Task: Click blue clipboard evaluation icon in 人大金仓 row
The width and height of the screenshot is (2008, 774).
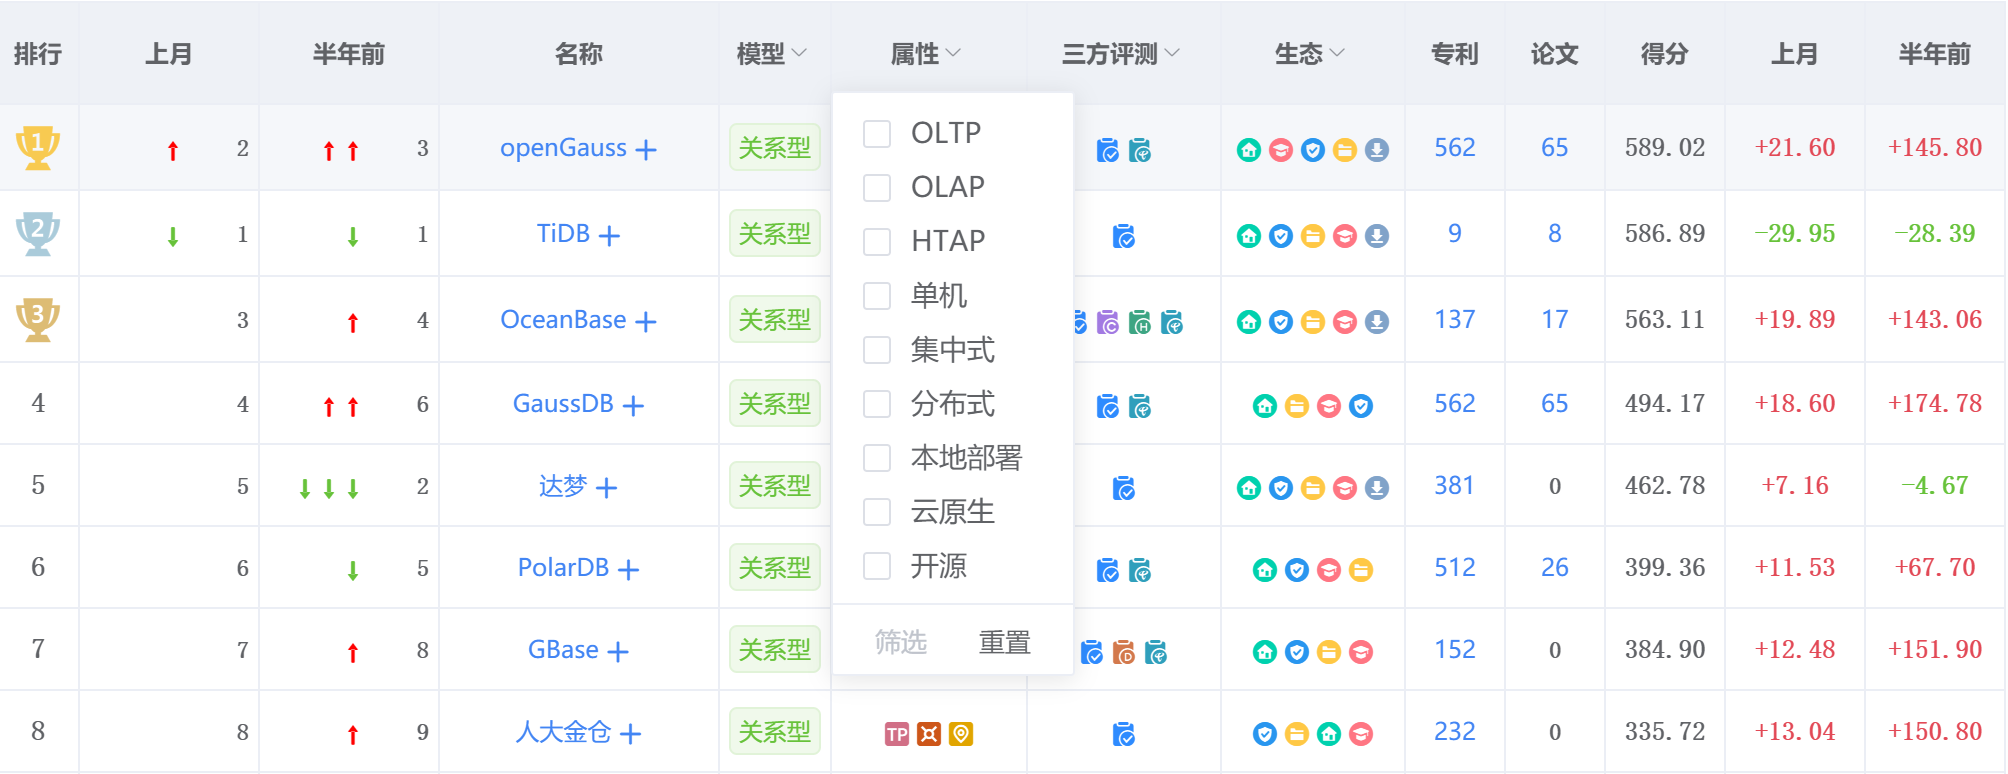Action: click(1124, 734)
